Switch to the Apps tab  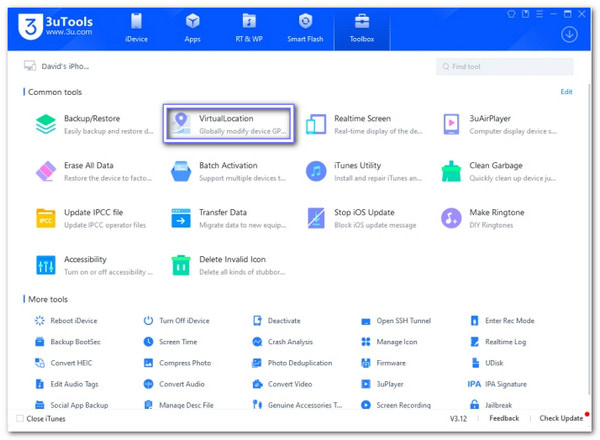click(192, 28)
